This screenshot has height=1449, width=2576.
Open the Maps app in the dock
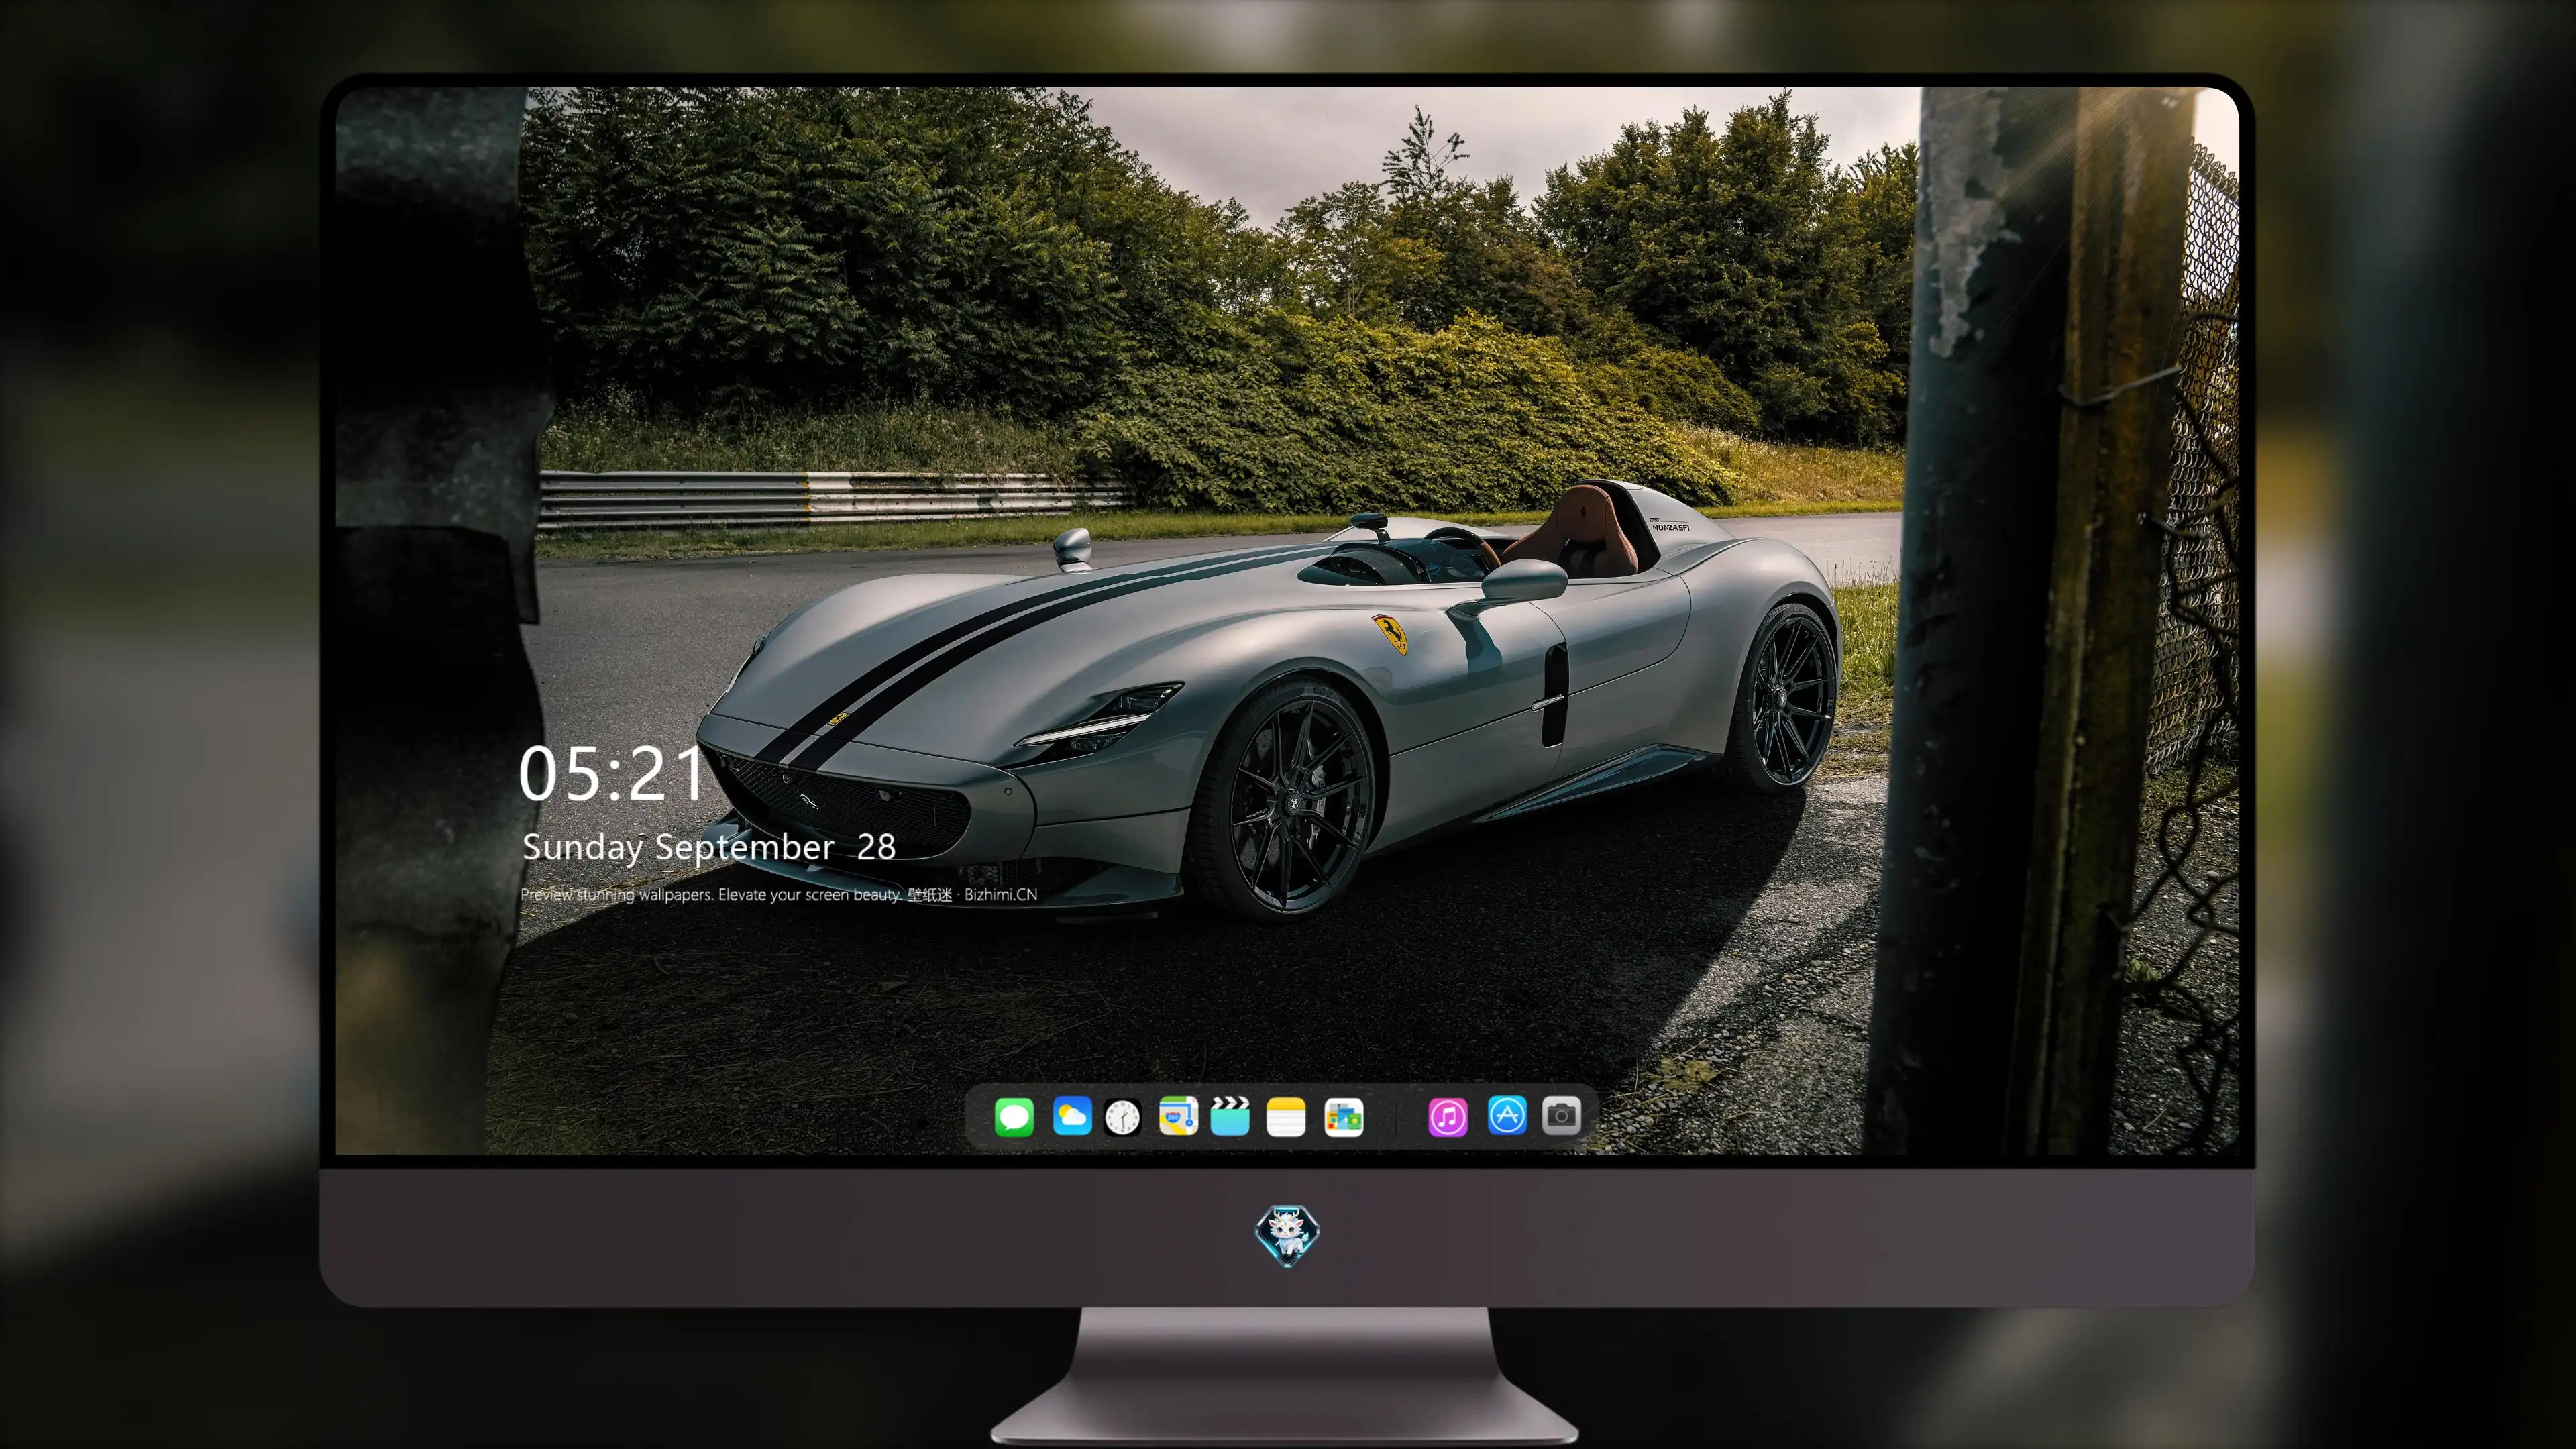[1178, 1116]
